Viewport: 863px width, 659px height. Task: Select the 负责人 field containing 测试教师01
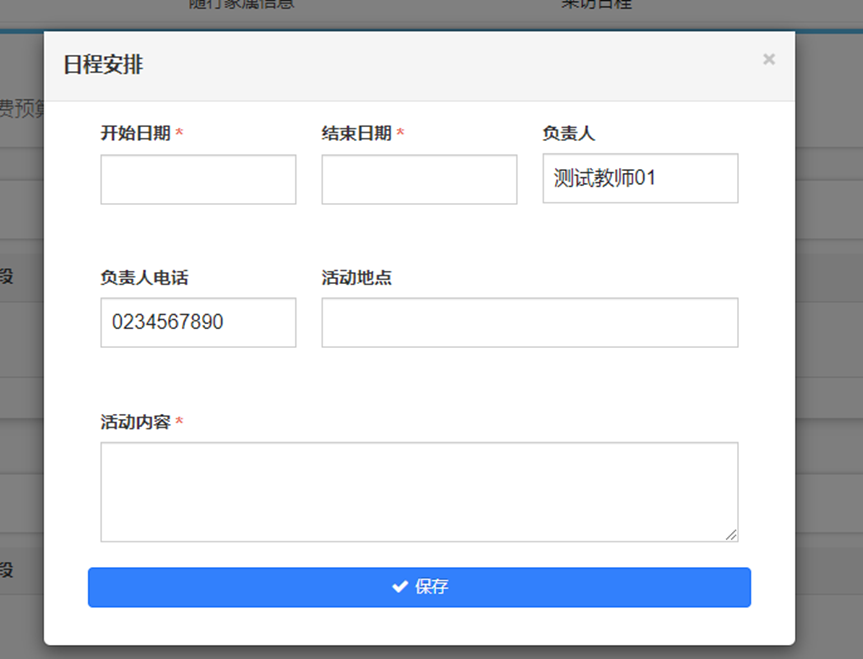tap(640, 179)
